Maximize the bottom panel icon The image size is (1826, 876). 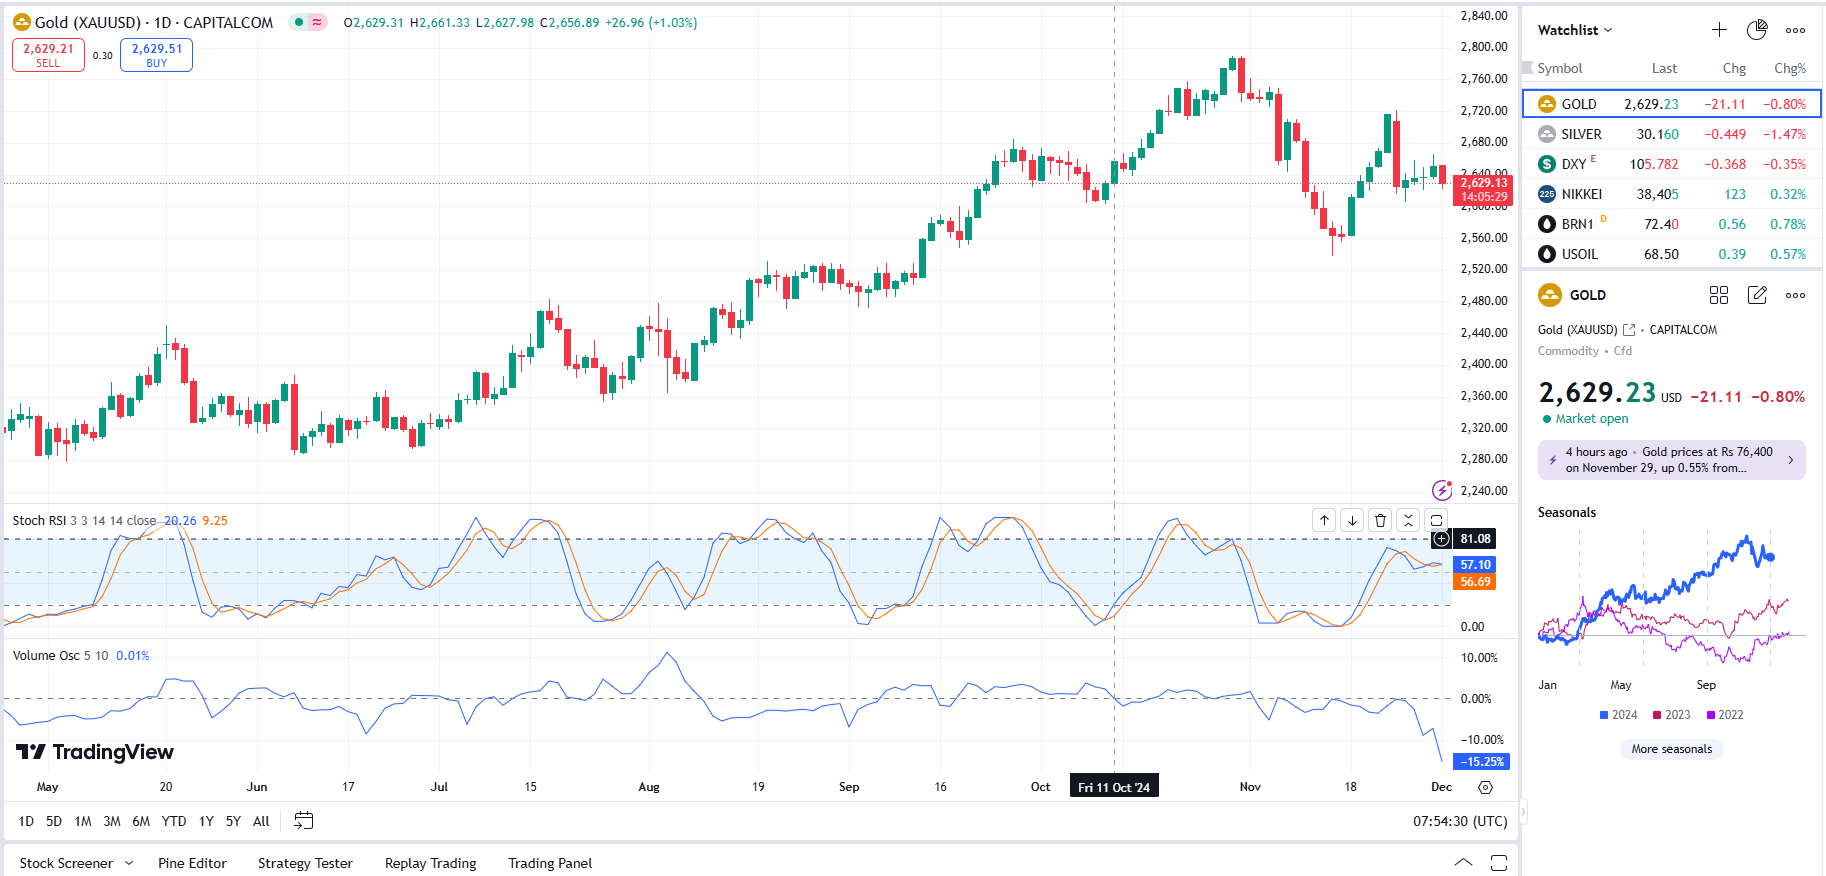point(1498,863)
